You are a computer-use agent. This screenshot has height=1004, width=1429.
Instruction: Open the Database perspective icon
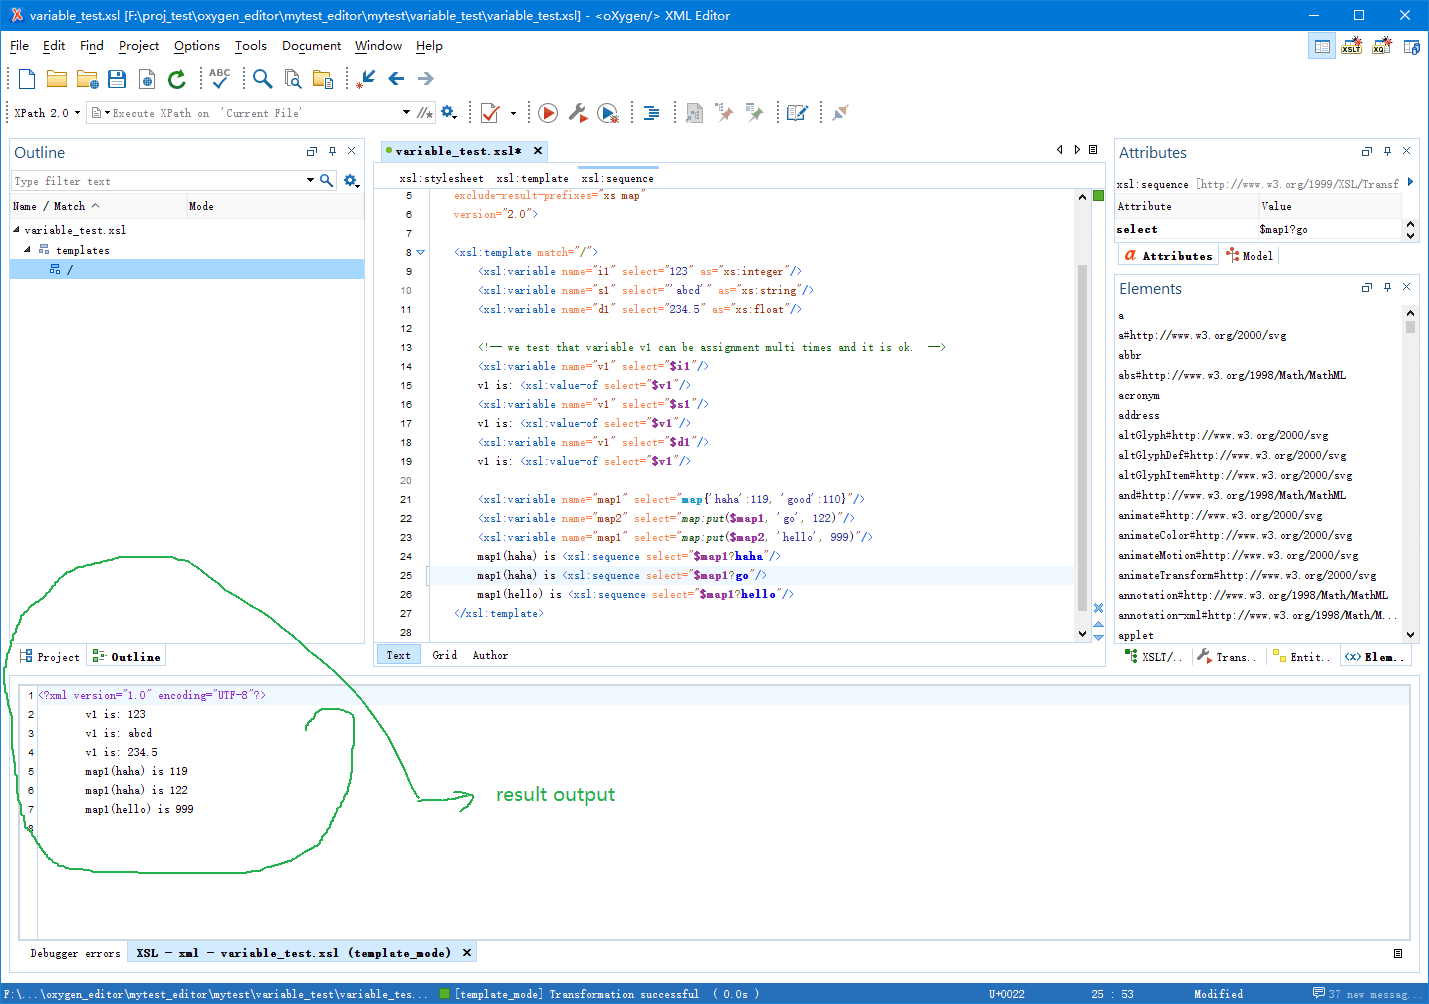click(1411, 46)
